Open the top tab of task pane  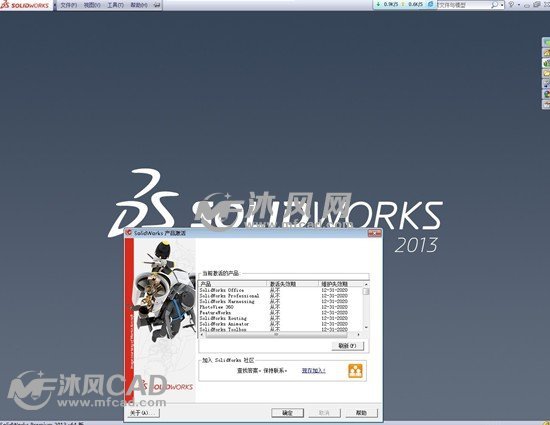coord(546,42)
